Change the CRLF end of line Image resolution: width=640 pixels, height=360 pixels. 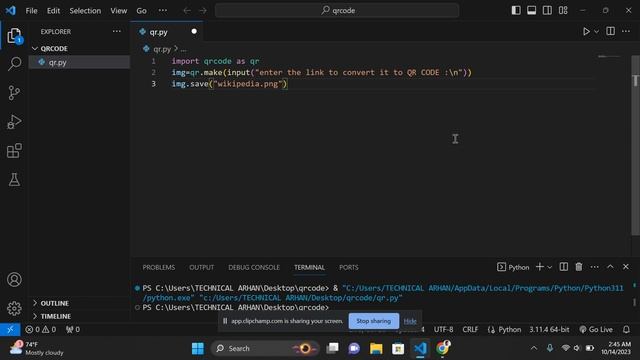coord(470,329)
